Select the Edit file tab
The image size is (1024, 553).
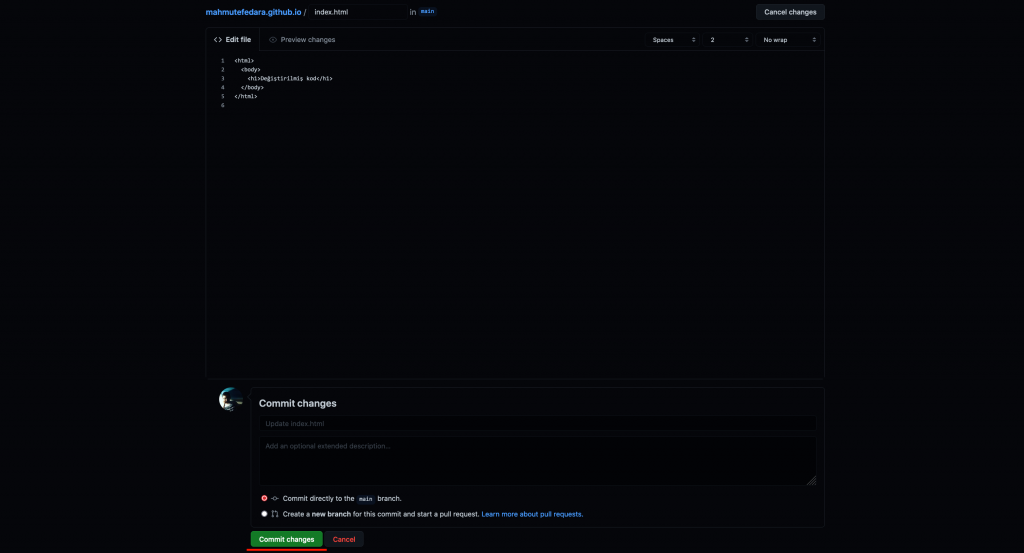point(232,40)
